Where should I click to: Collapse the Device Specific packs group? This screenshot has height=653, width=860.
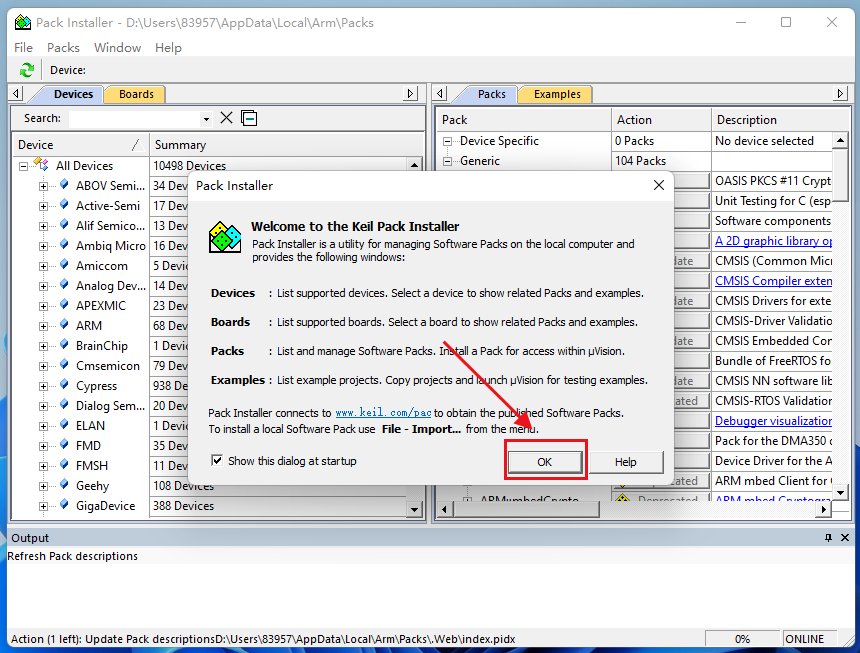pos(448,141)
